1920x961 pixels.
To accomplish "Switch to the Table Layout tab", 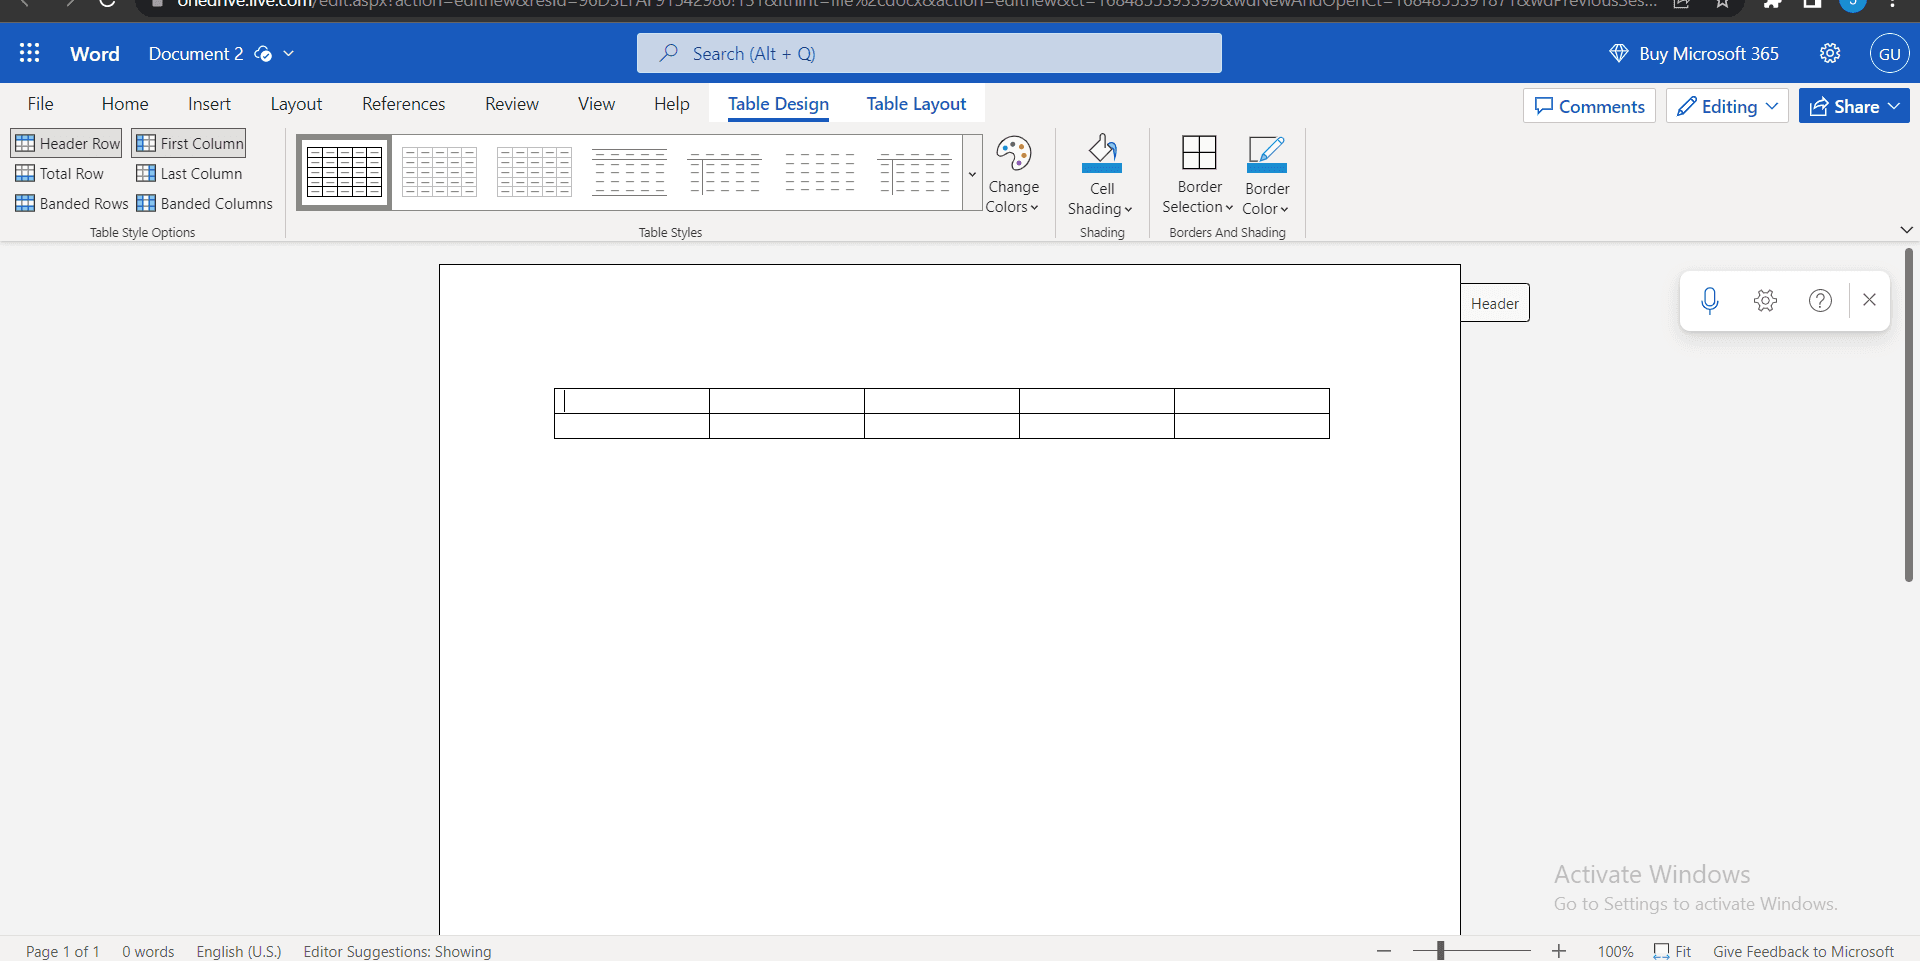I will [915, 103].
